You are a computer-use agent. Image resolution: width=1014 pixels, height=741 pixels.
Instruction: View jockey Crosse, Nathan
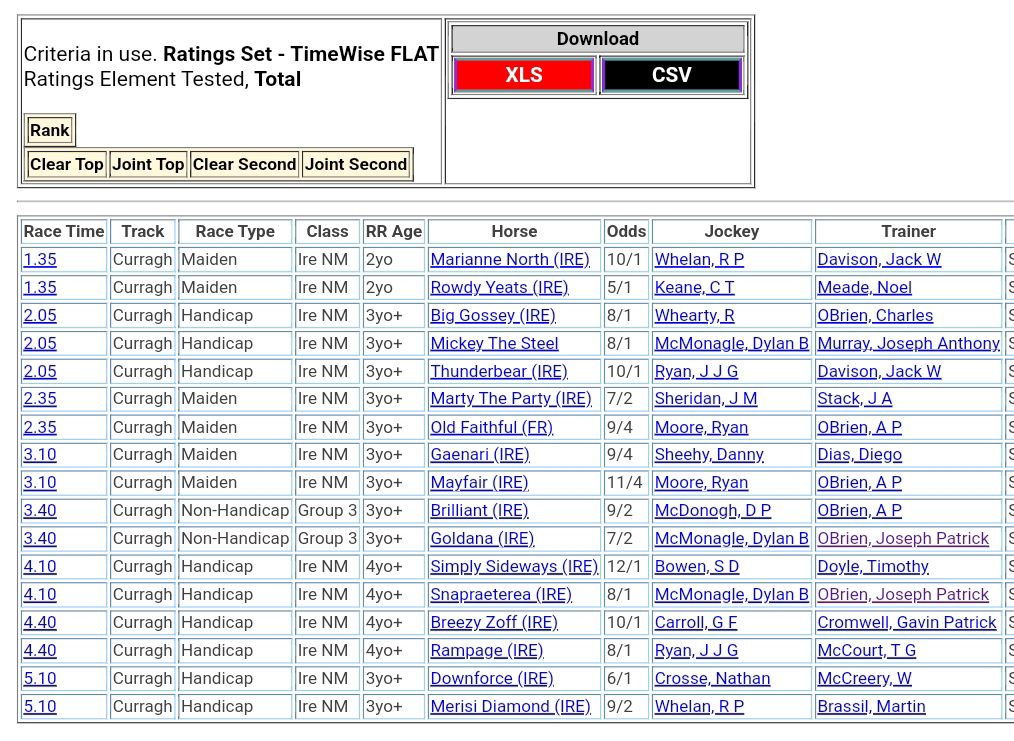point(712,678)
